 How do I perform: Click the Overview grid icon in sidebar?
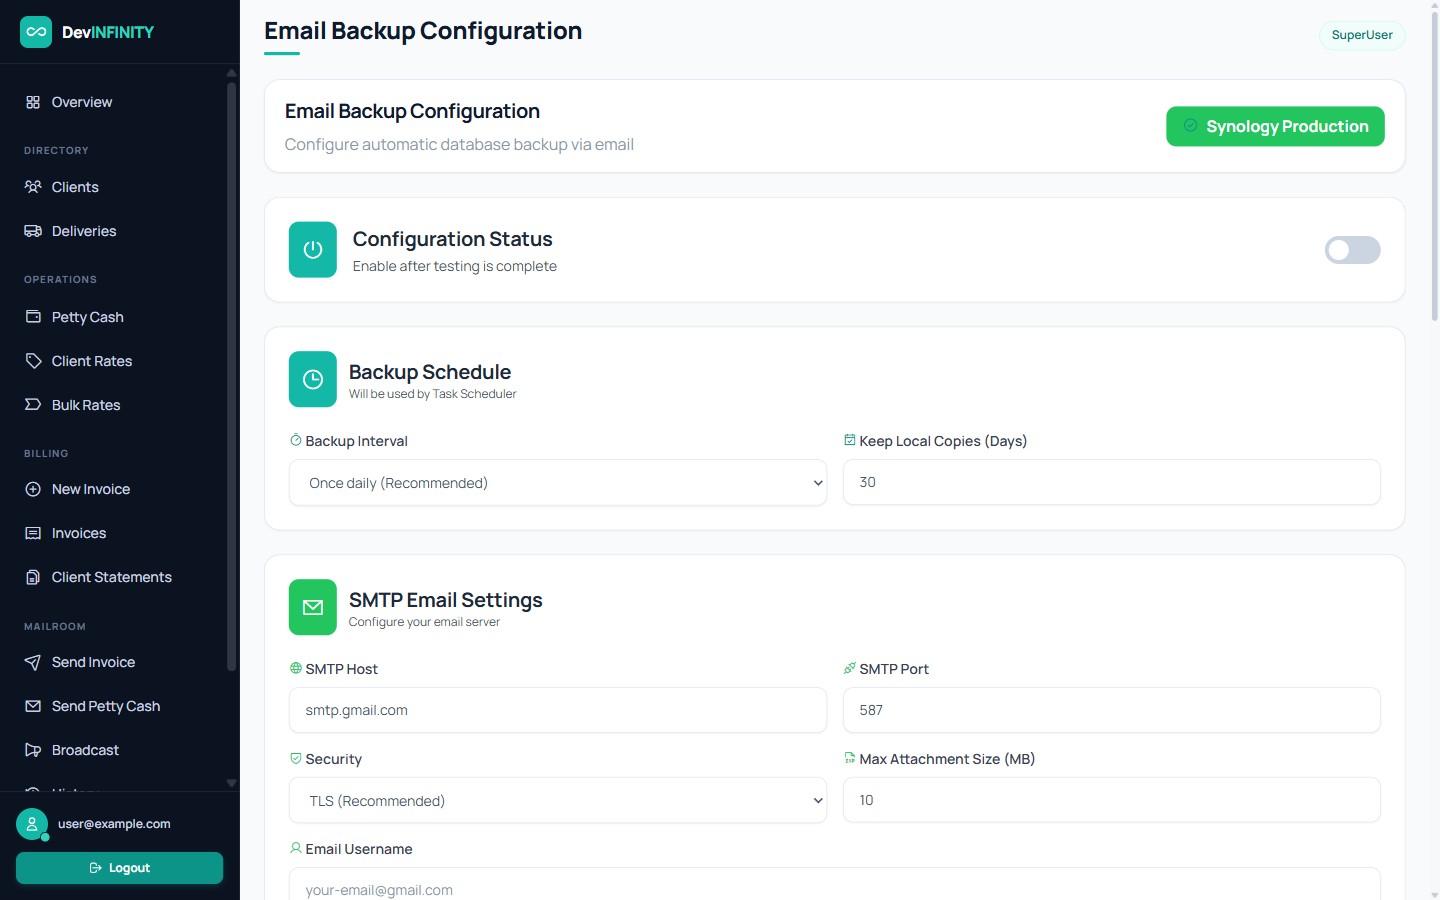tap(33, 102)
